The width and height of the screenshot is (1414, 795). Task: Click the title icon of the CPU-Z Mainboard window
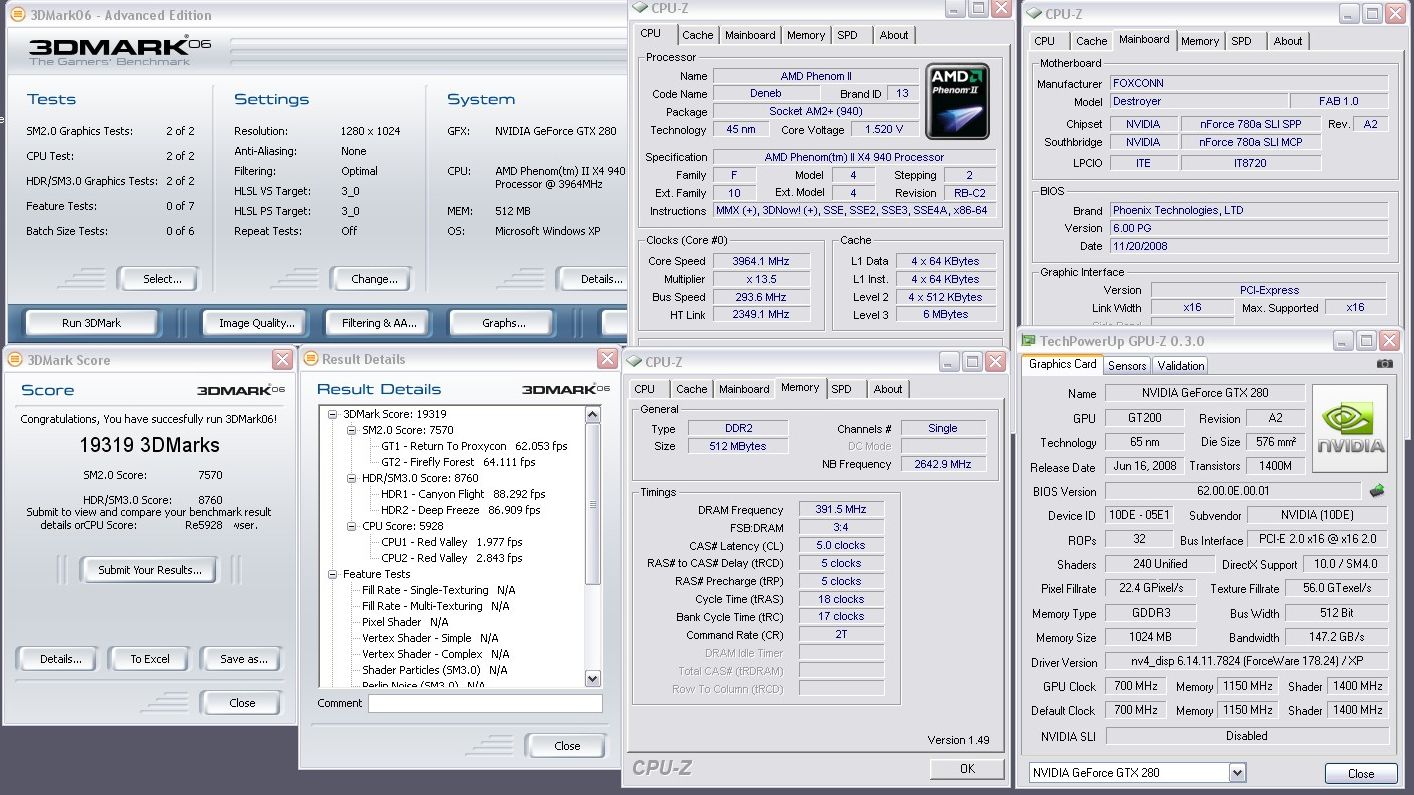pos(1033,14)
